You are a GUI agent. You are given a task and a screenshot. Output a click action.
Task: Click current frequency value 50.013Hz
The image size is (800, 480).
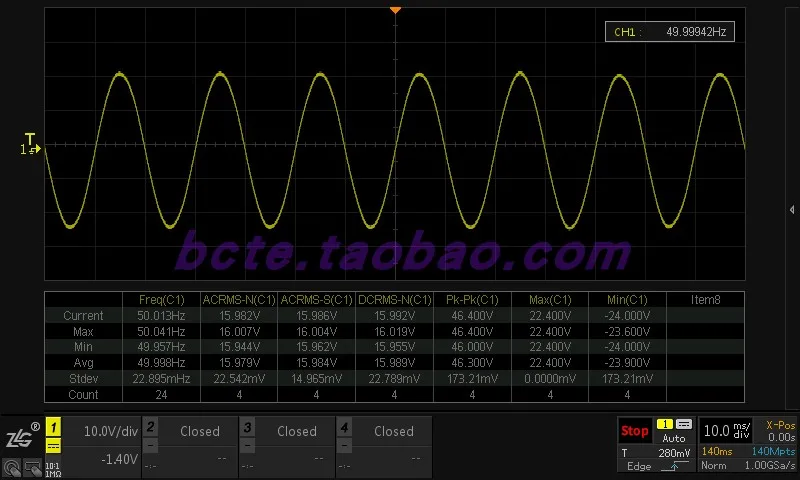[x=161, y=316]
